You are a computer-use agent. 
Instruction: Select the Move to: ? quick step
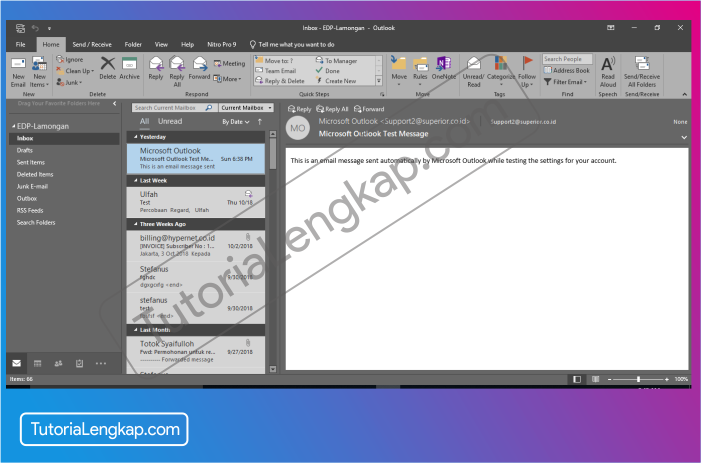click(274, 61)
